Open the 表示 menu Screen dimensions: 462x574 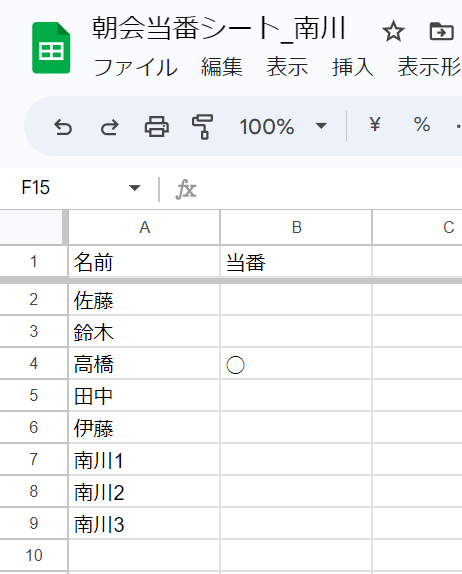[x=287, y=67]
